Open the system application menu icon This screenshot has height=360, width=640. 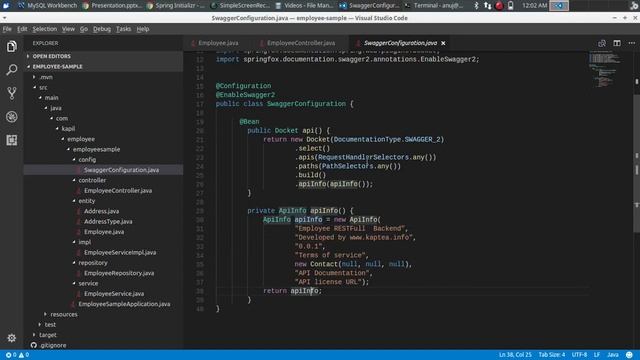pyautogui.click(x=6, y=6)
